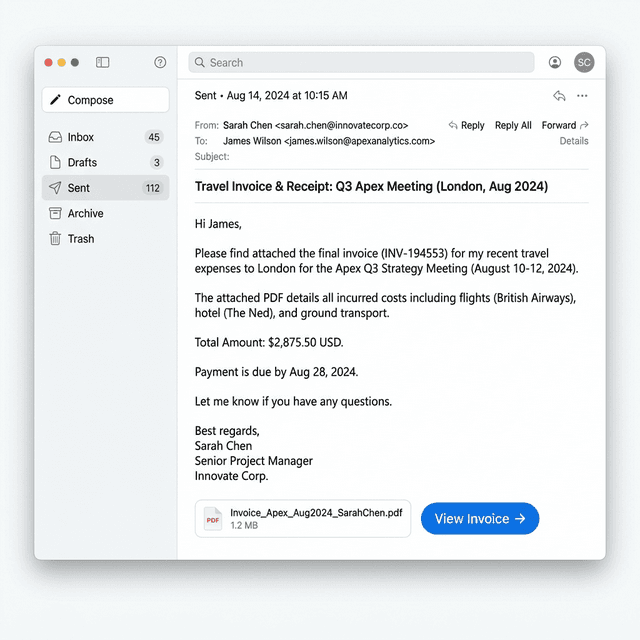Click the account profile icon

(x=555, y=62)
